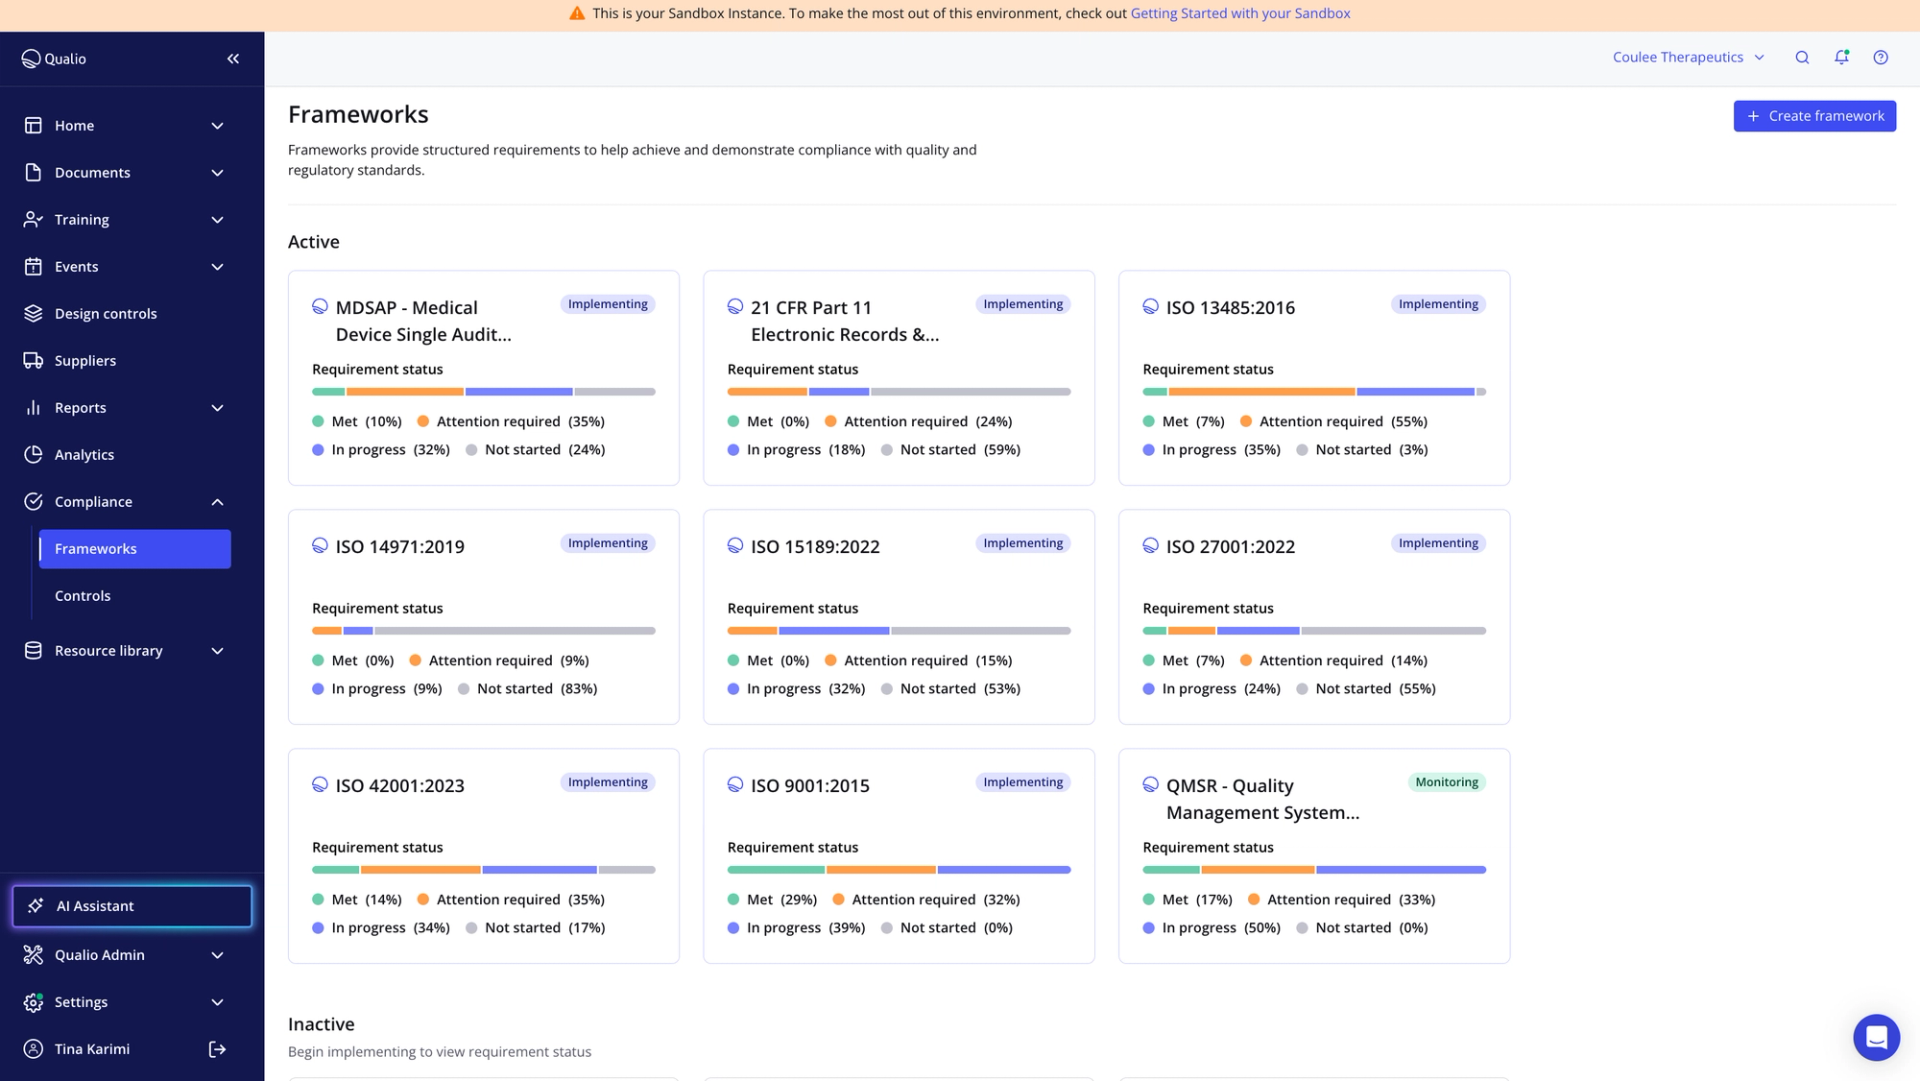This screenshot has width=1920, height=1081.
Task: Click the Suppliers truck icon
Action: [33, 361]
